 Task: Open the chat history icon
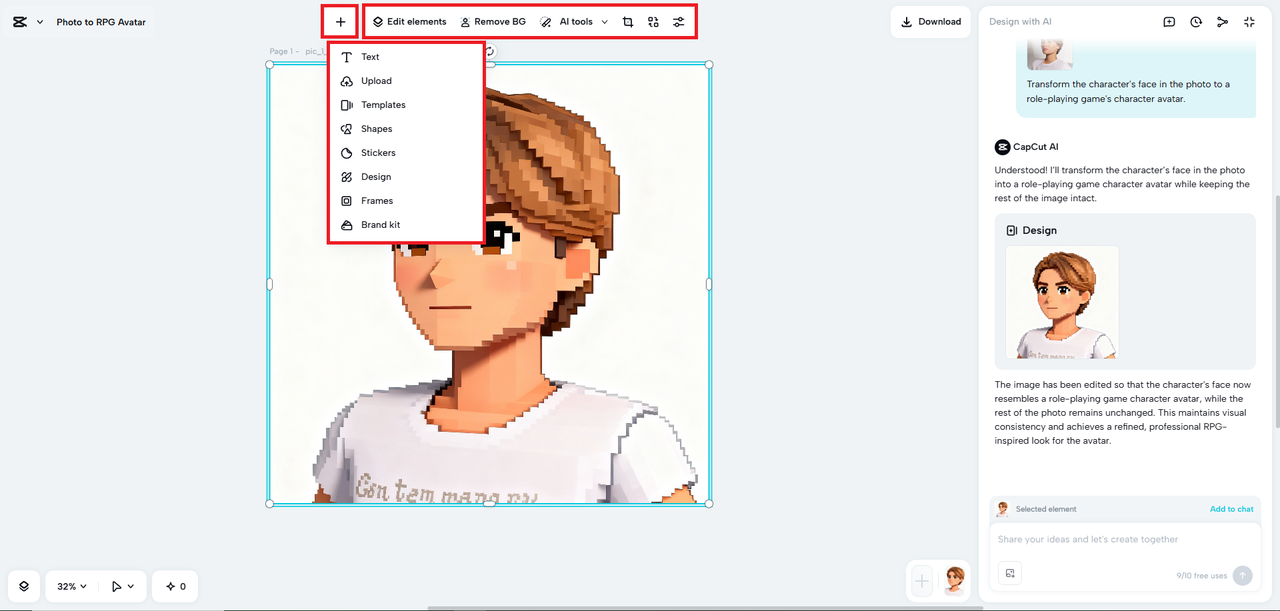1196,21
